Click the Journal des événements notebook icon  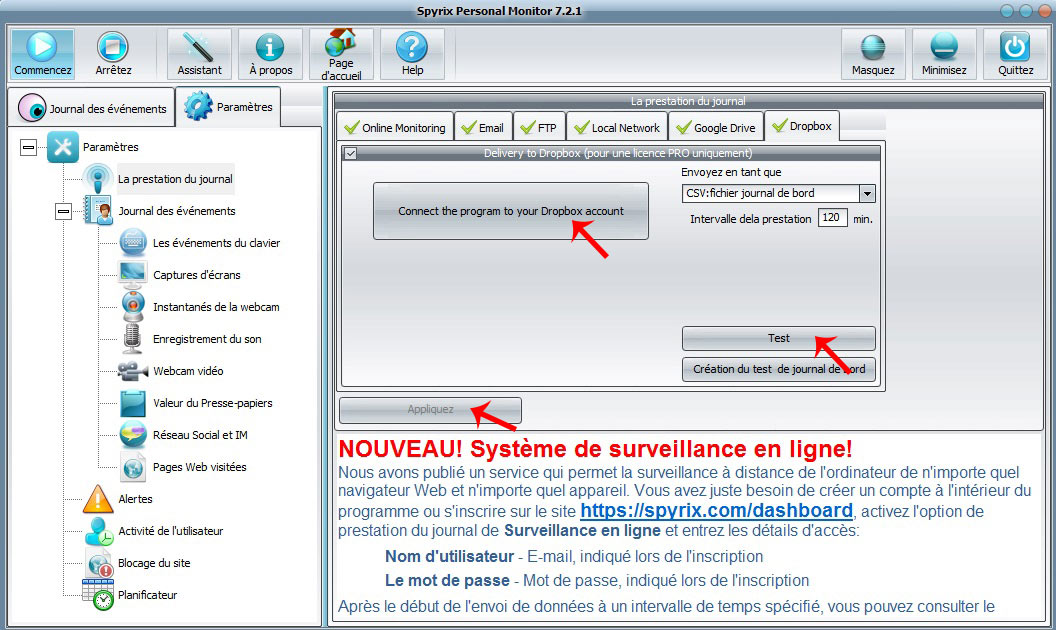pos(98,211)
